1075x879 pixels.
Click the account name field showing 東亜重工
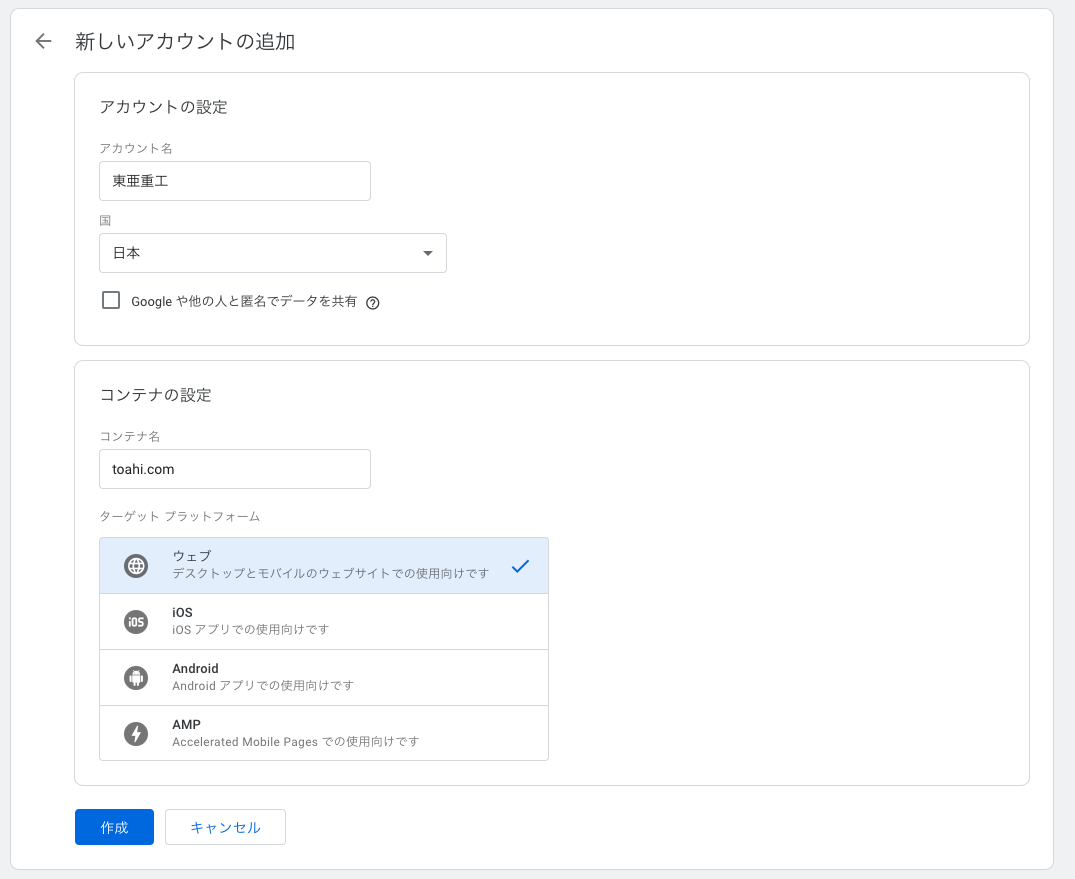234,181
